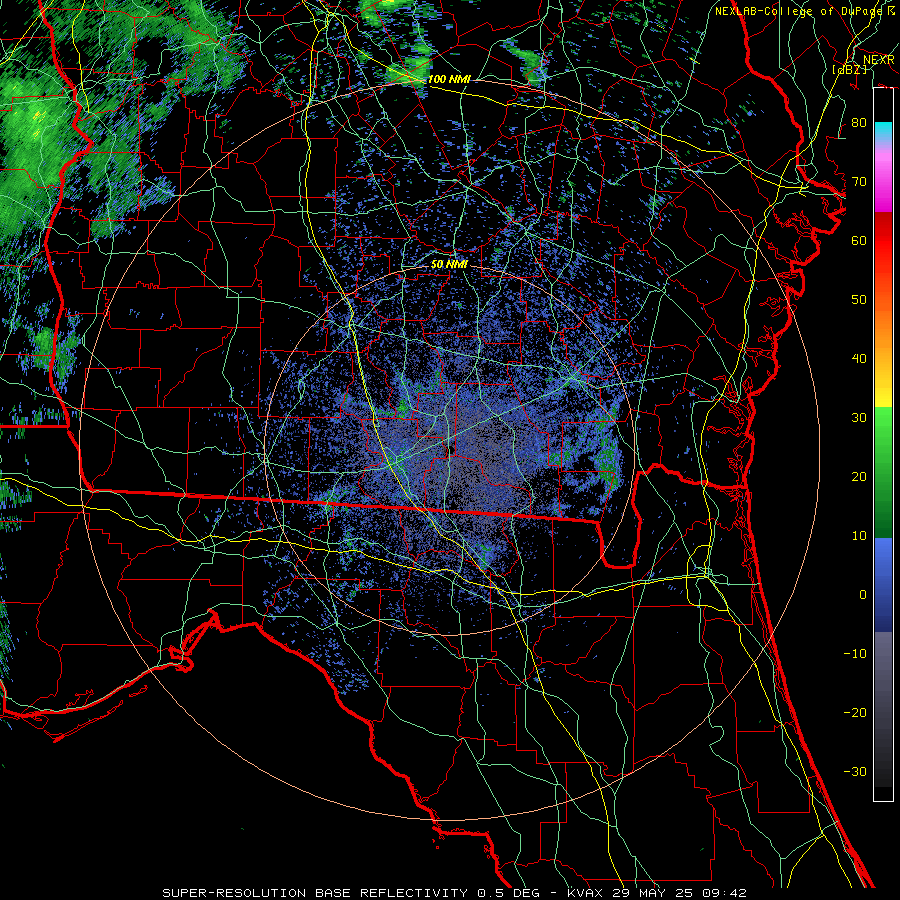Click the 80 dBZ scale value
Image resolution: width=900 pixels, height=900 pixels.
pos(859,123)
